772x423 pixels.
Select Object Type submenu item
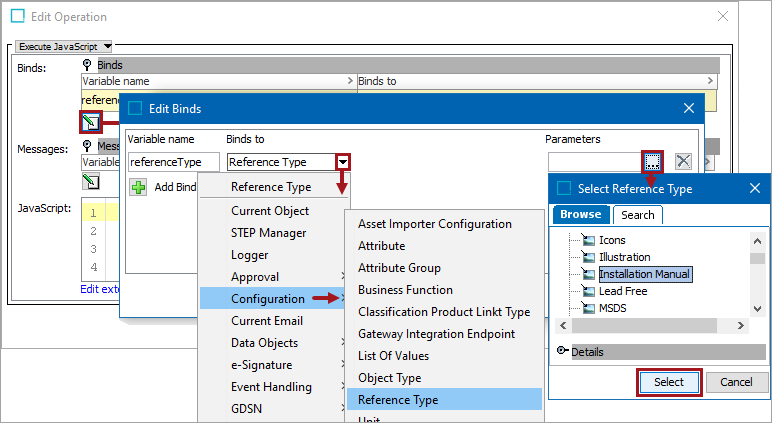pos(389,378)
